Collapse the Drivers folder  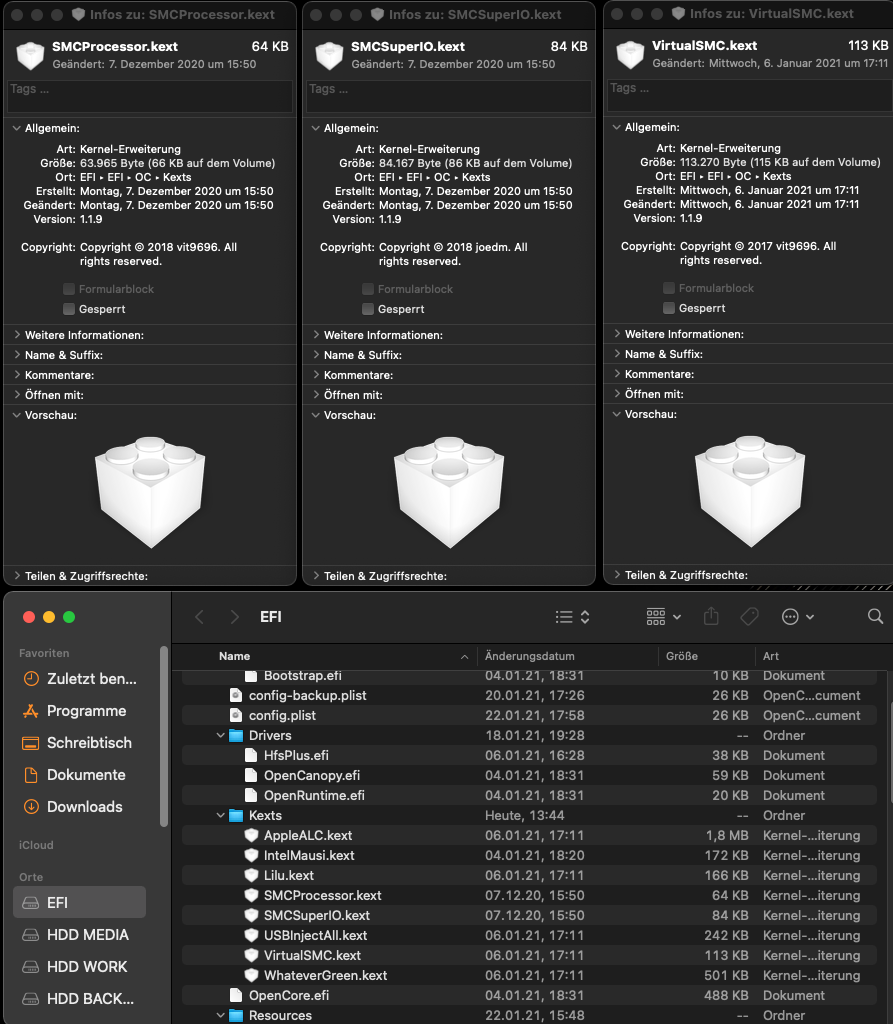pyautogui.click(x=221, y=735)
